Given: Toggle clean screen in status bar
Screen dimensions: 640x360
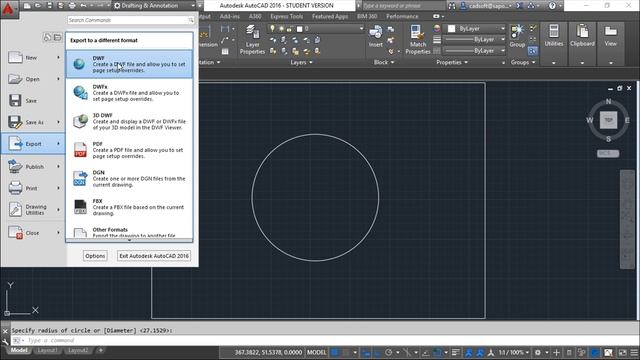Looking at the screenshot, I should [x=622, y=352].
